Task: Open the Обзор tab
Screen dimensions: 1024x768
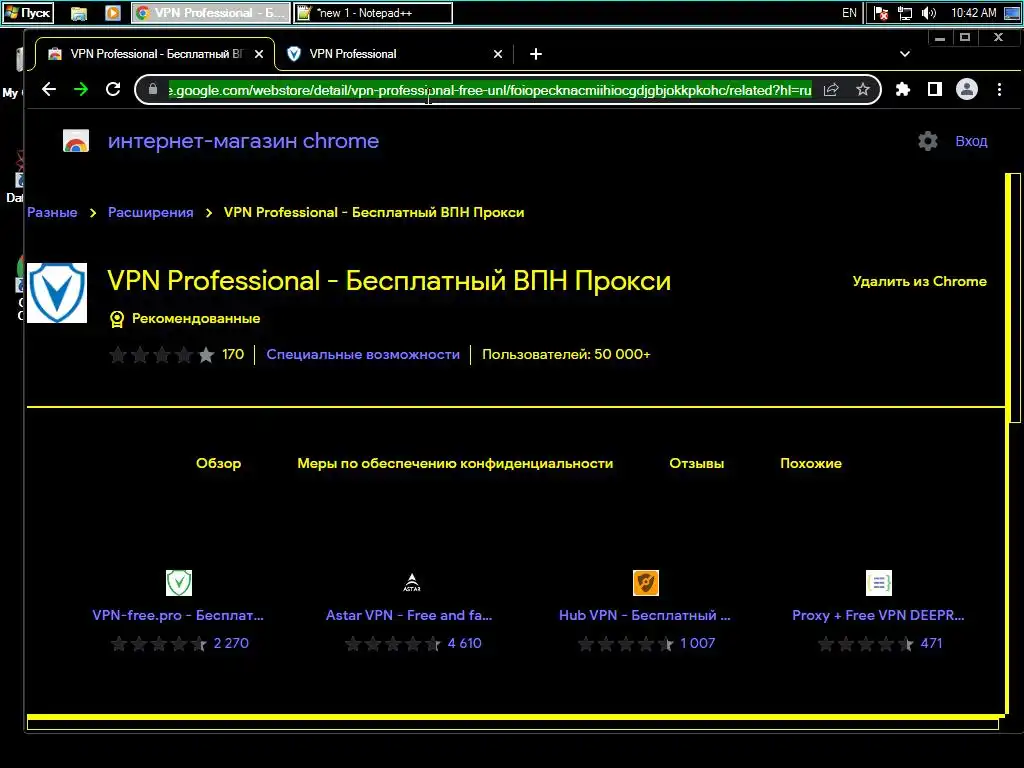Action: pos(219,463)
